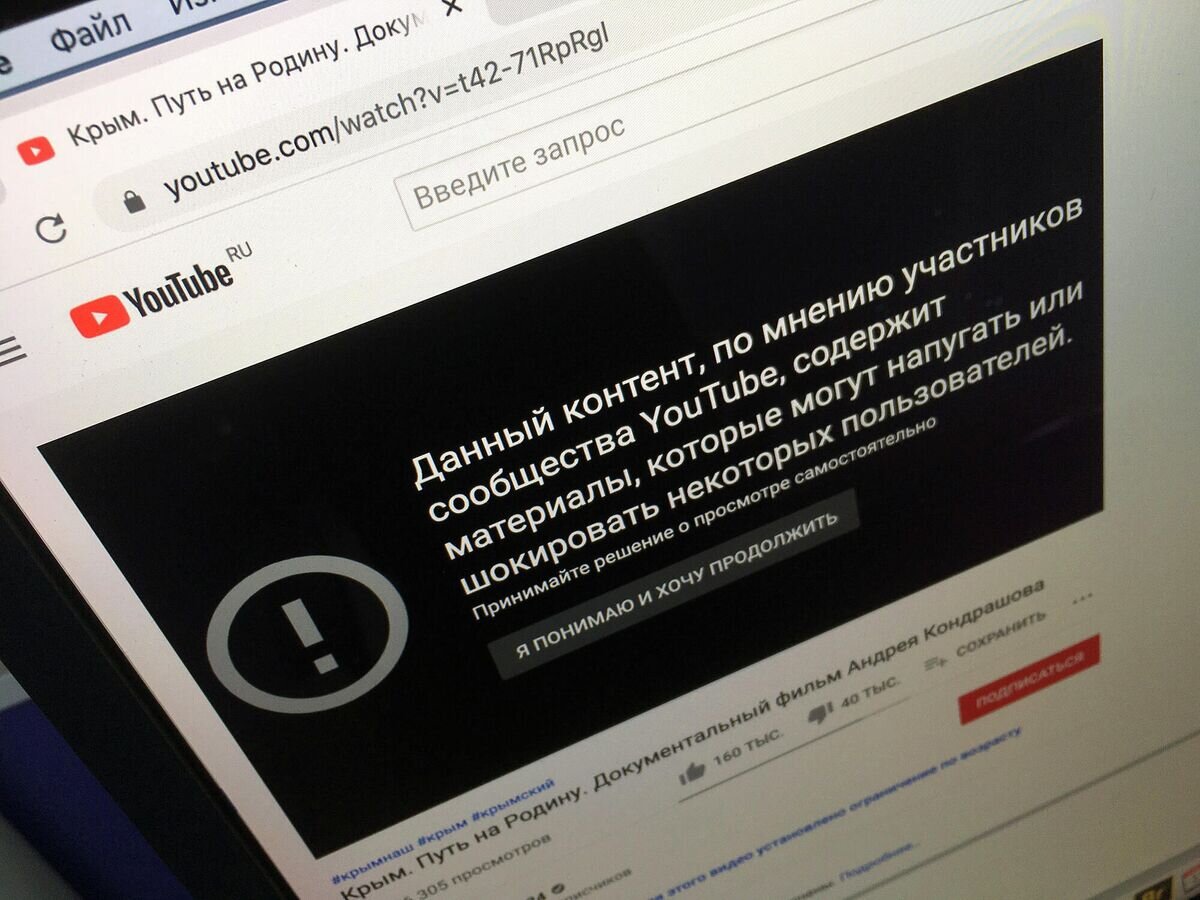
Task: Open the YouTube hamburger guide menu
Action: point(10,351)
